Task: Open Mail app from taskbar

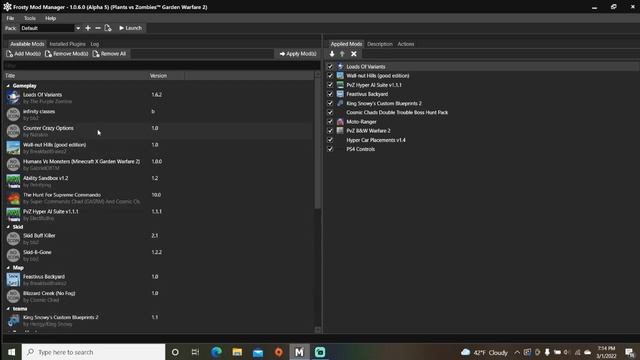Action: pos(258,352)
